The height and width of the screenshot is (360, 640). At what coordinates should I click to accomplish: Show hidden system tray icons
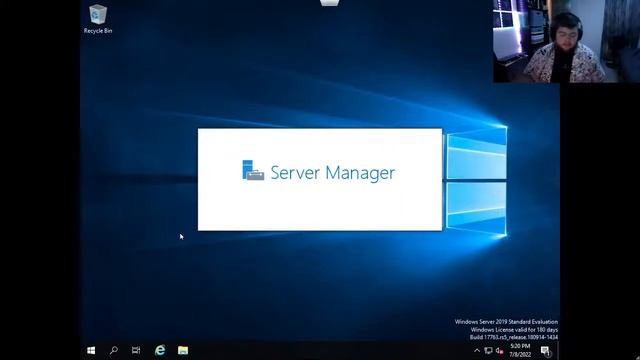pyautogui.click(x=477, y=351)
